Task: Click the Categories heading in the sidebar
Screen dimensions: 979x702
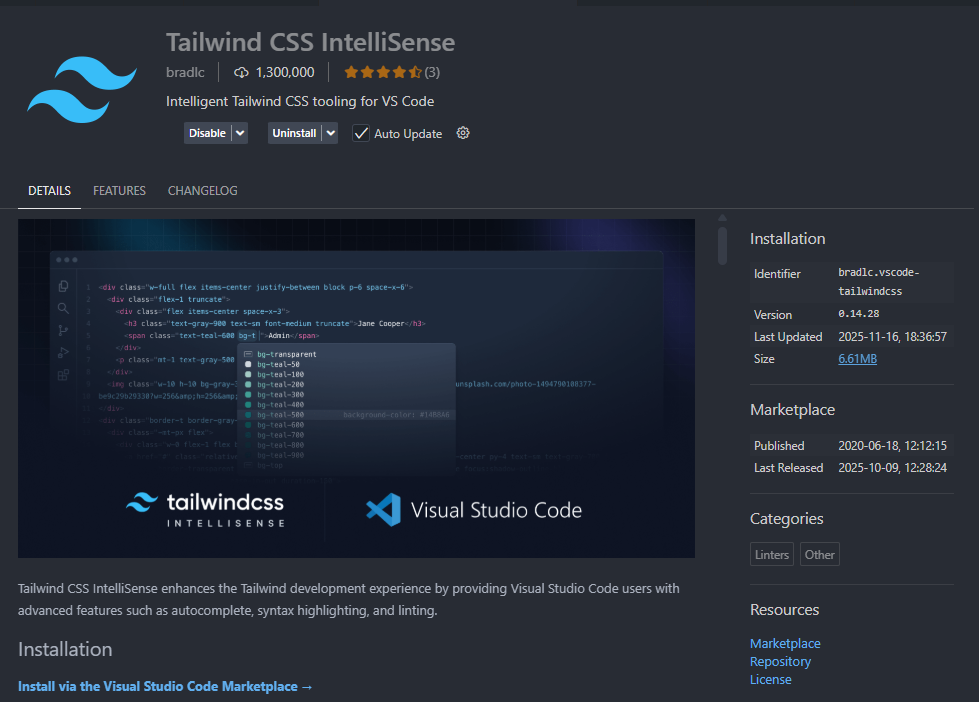Action: [786, 519]
